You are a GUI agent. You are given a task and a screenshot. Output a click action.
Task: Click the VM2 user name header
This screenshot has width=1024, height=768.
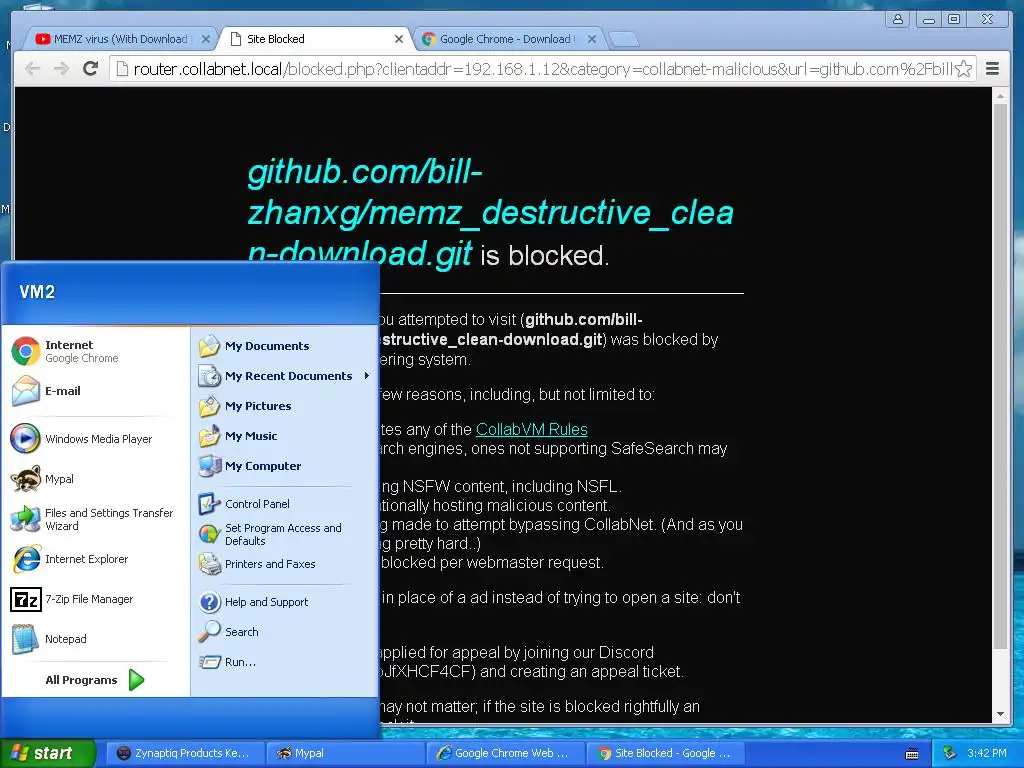tap(37, 292)
